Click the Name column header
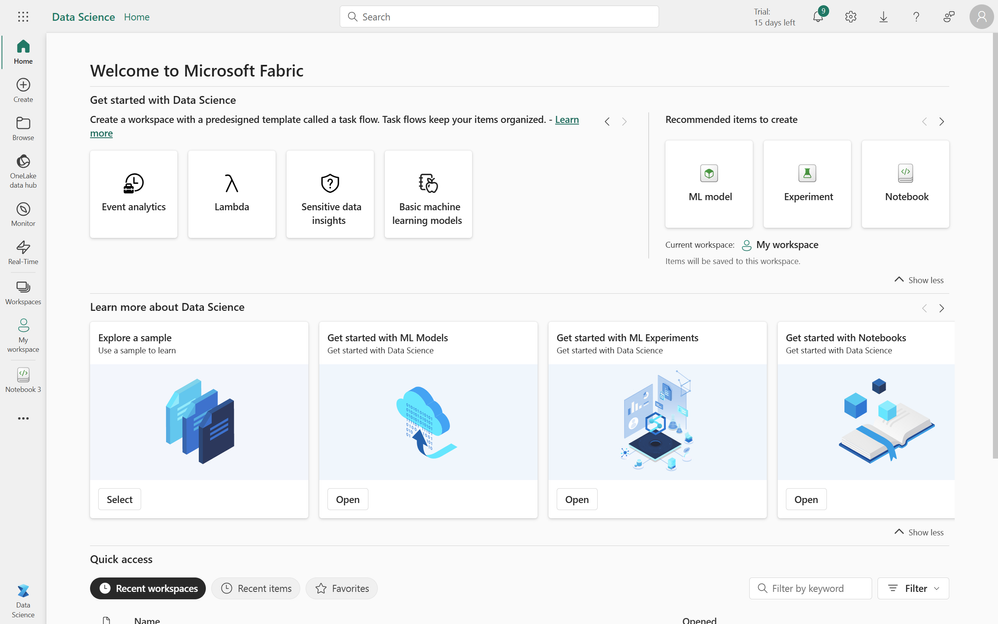Screen dimensions: 998x624 (147, 620)
